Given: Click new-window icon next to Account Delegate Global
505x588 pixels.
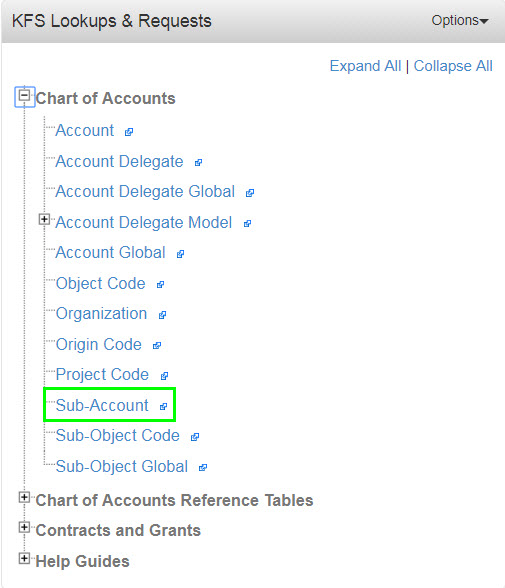Looking at the screenshot, I should tap(250, 193).
